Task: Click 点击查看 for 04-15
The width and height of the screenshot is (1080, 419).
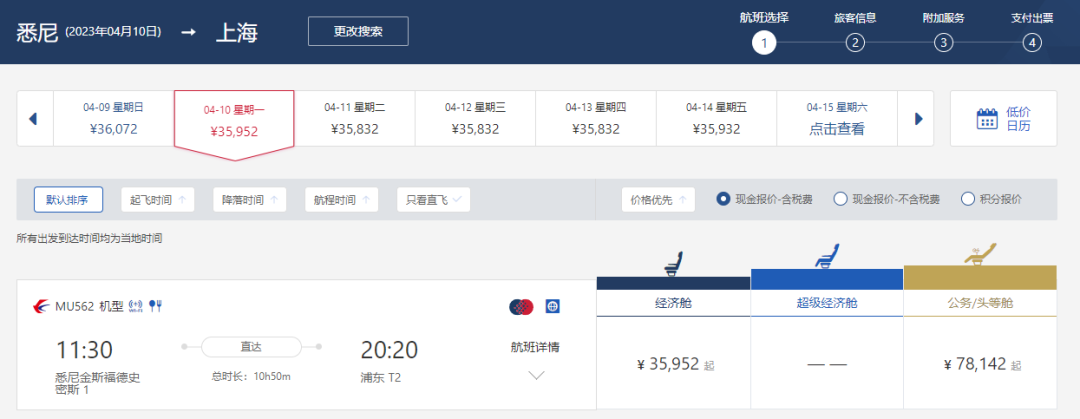Action: click(836, 129)
